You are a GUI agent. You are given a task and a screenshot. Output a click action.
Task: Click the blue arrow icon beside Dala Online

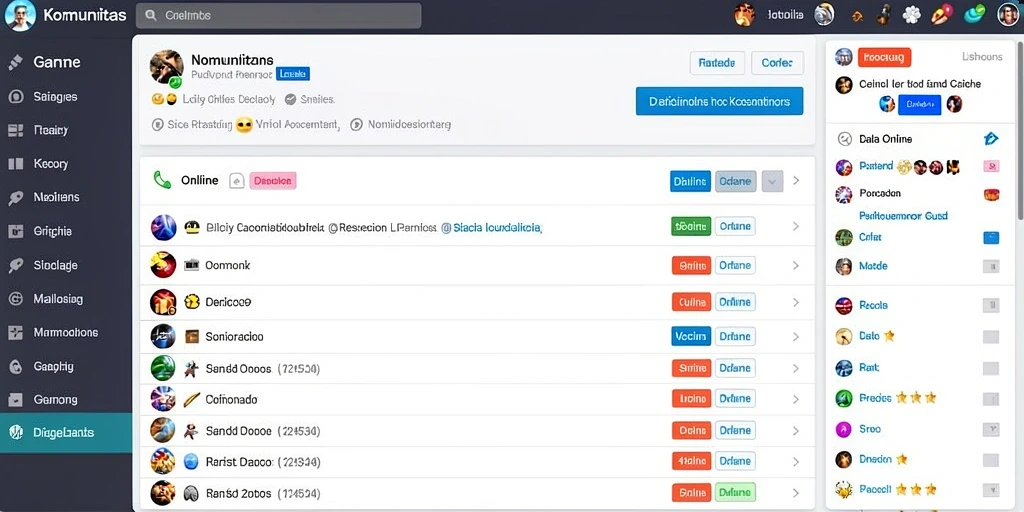click(x=990, y=138)
